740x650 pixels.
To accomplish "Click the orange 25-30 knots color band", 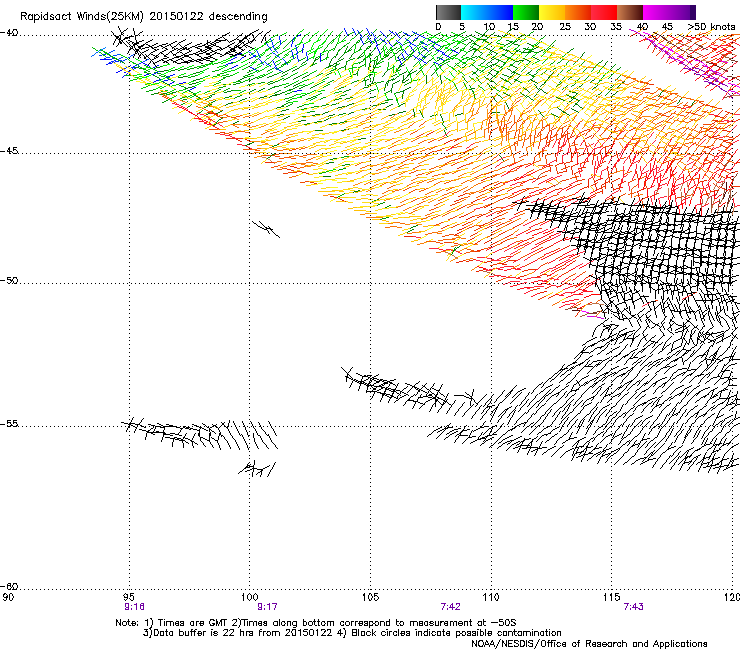I will click(578, 12).
